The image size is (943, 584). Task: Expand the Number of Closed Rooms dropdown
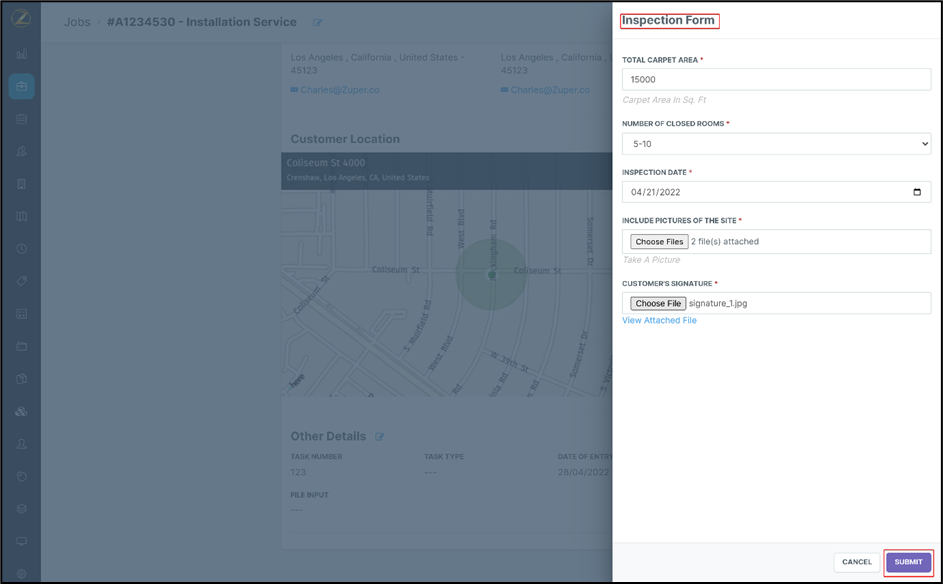776,144
